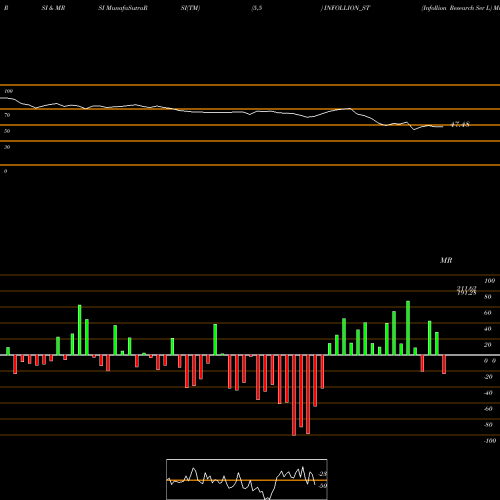Click the 'SI & MR' header text

(53, 8)
